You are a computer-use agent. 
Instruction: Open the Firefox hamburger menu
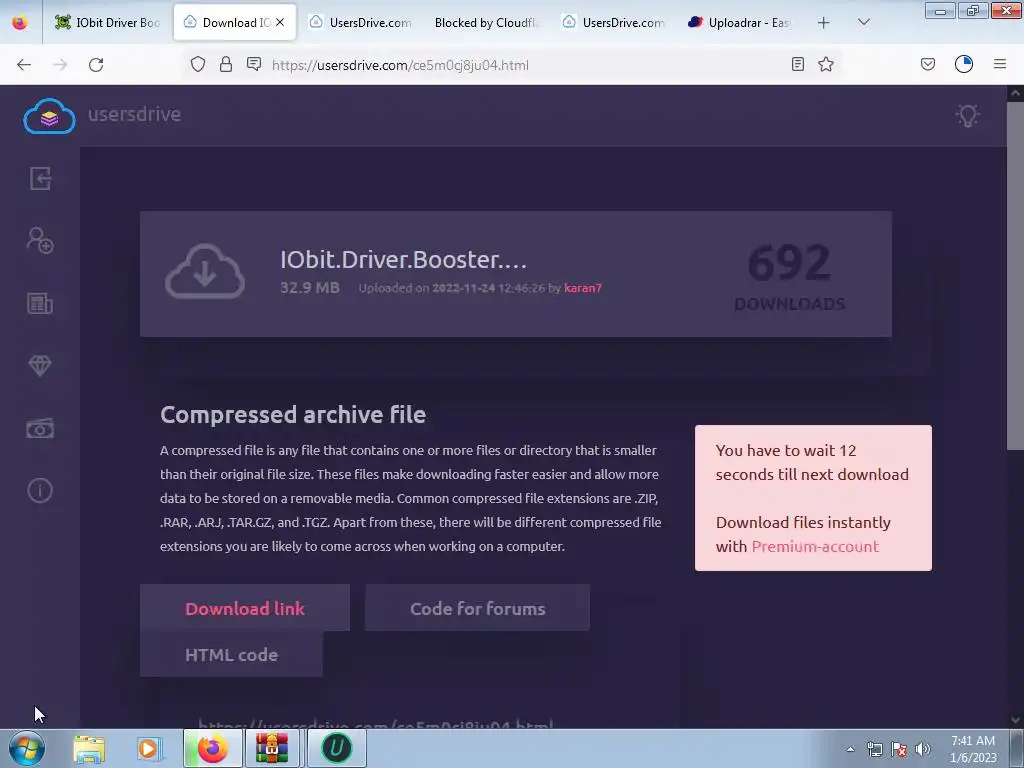pos(1000,64)
